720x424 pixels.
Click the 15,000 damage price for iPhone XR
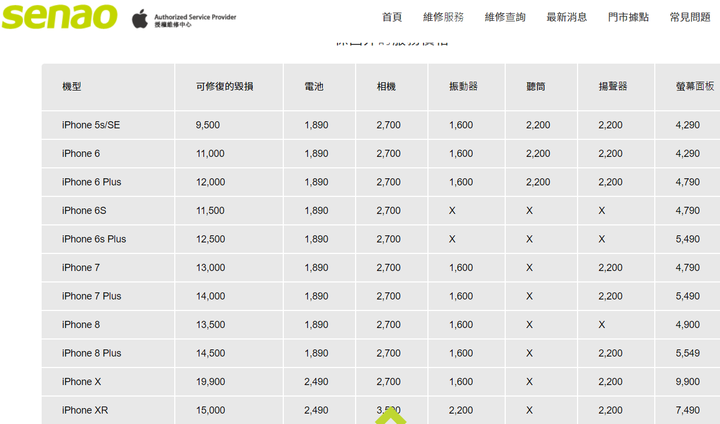(x=210, y=410)
